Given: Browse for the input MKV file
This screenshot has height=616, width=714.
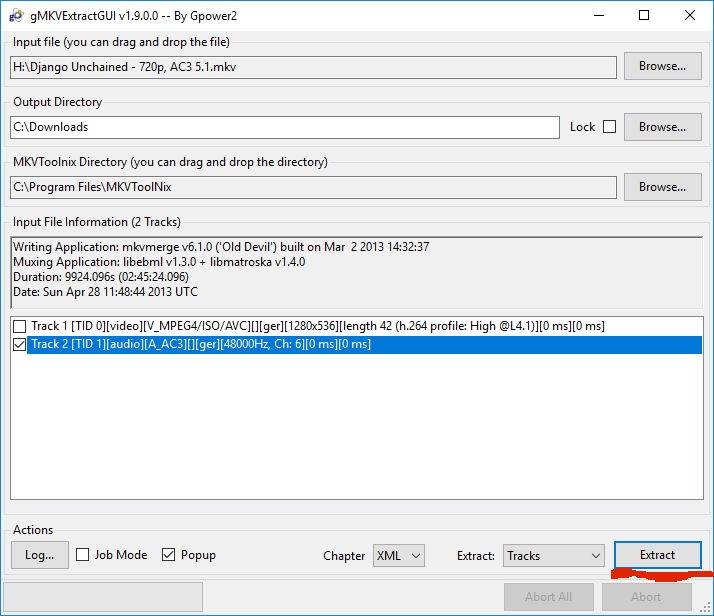Looking at the screenshot, I should (663, 66).
